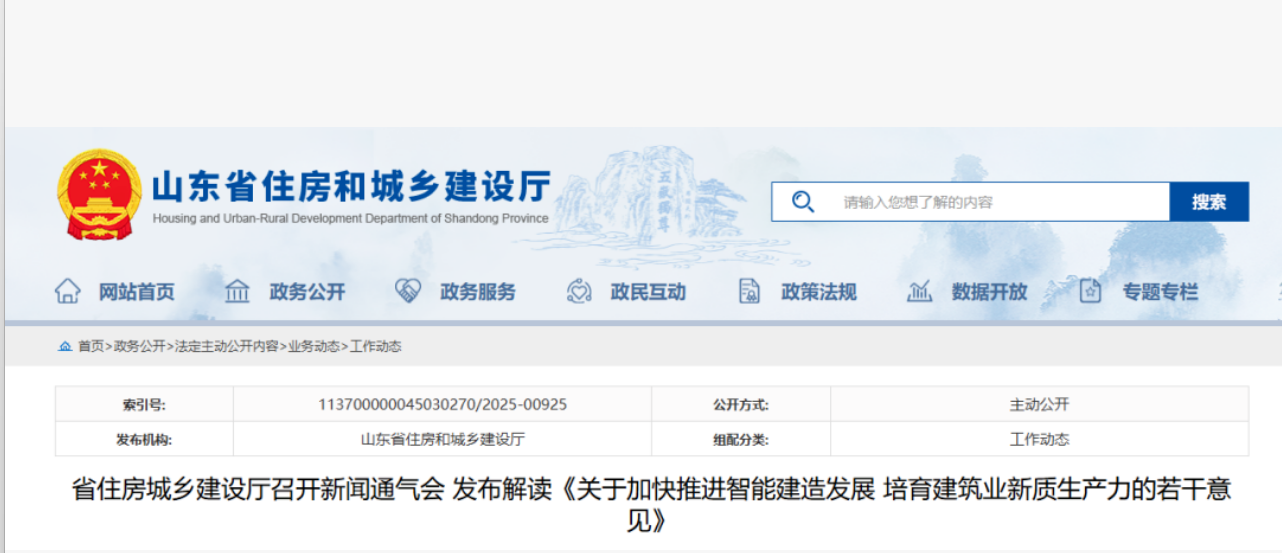The image size is (1282, 553).
Task: Click the handshake icon beside 政务服务
Action: pos(408,291)
